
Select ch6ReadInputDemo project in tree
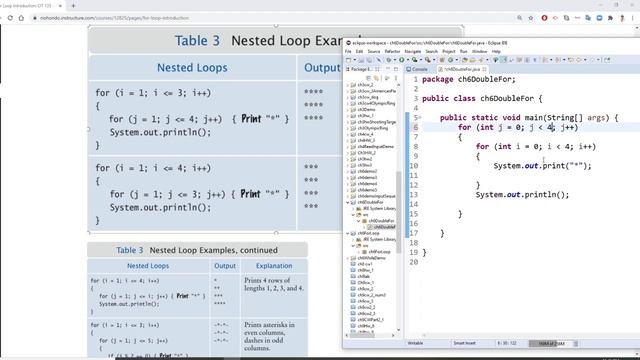(376, 147)
